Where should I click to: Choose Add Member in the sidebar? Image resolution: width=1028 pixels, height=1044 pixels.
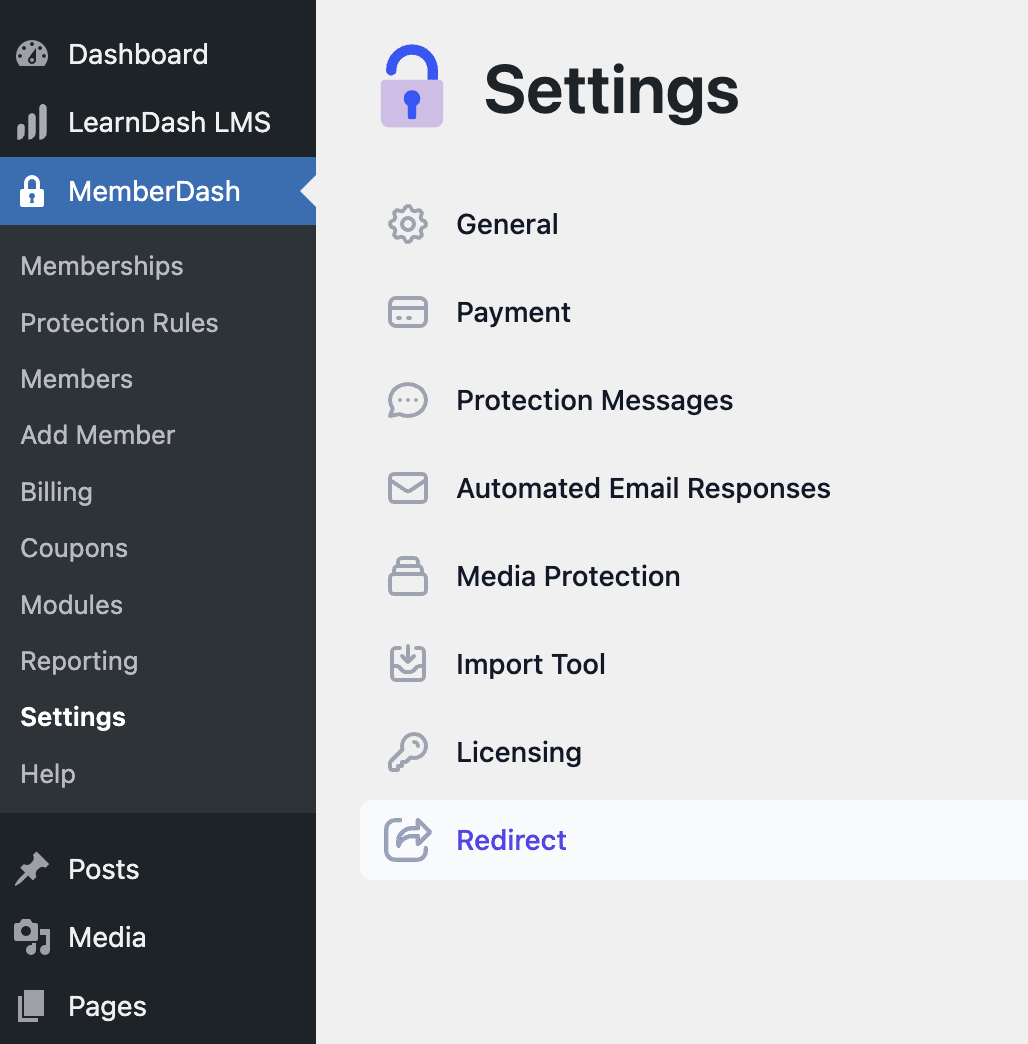[98, 435]
